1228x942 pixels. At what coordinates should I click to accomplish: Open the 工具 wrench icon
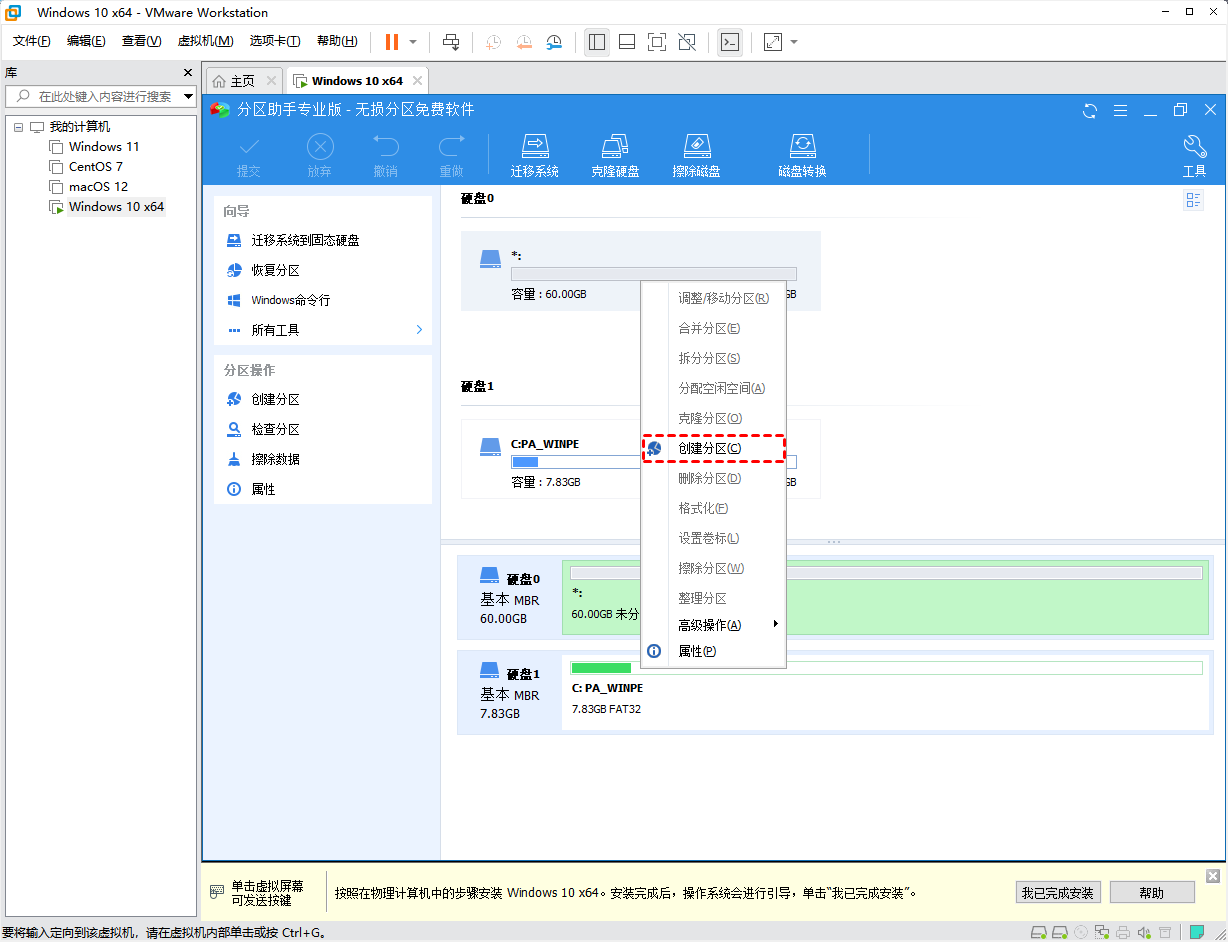(x=1195, y=147)
